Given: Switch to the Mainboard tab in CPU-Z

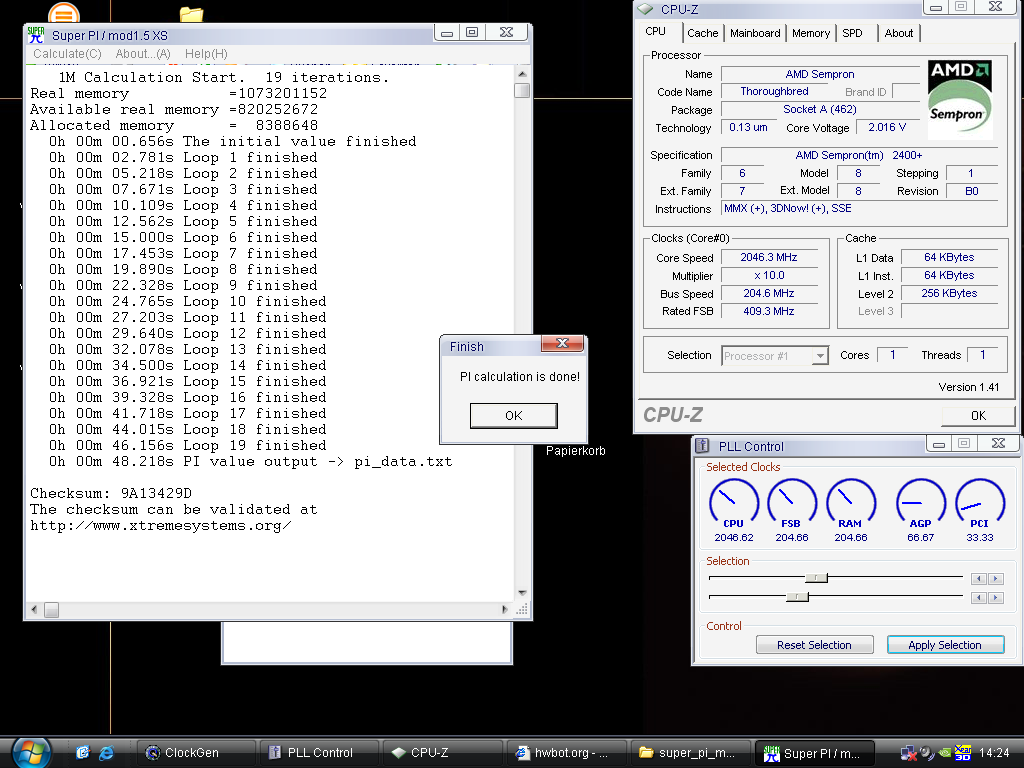Looking at the screenshot, I should click(x=755, y=33).
